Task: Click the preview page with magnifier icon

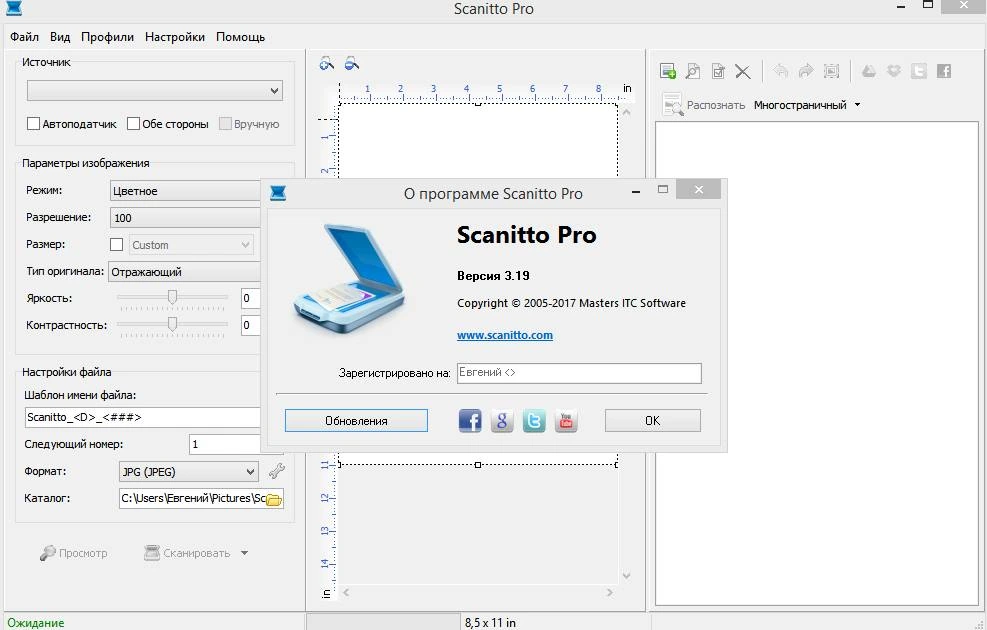Action: (x=693, y=71)
